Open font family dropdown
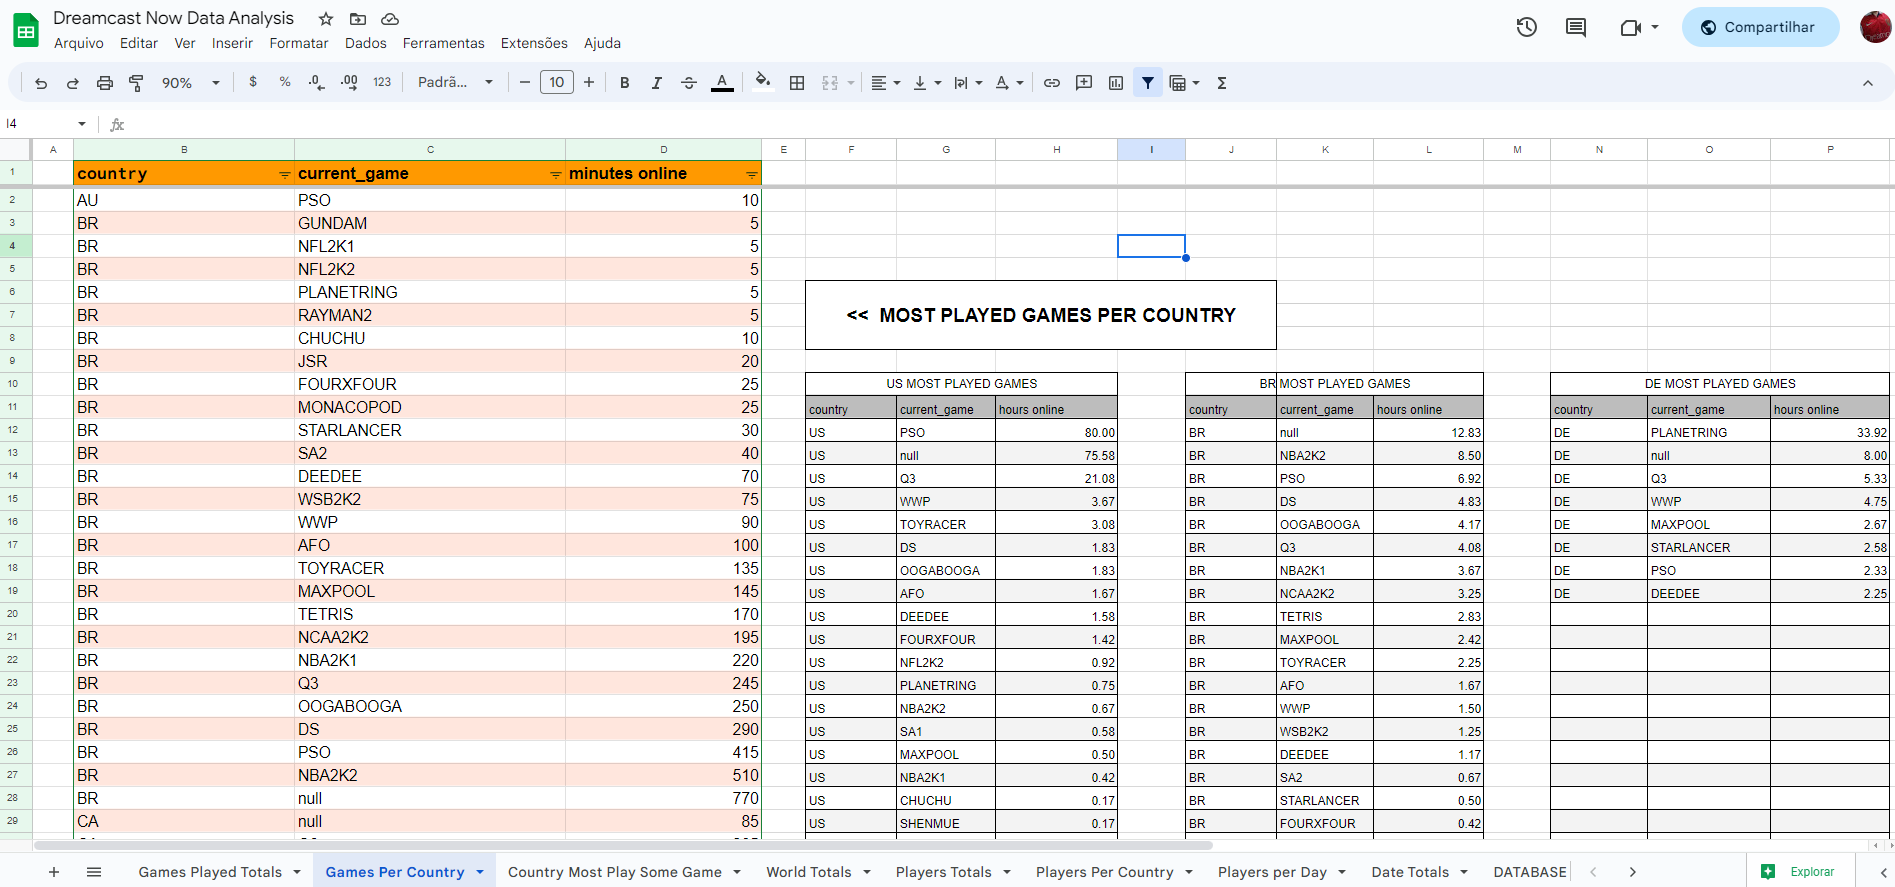Image resolution: width=1895 pixels, height=887 pixels. click(456, 83)
